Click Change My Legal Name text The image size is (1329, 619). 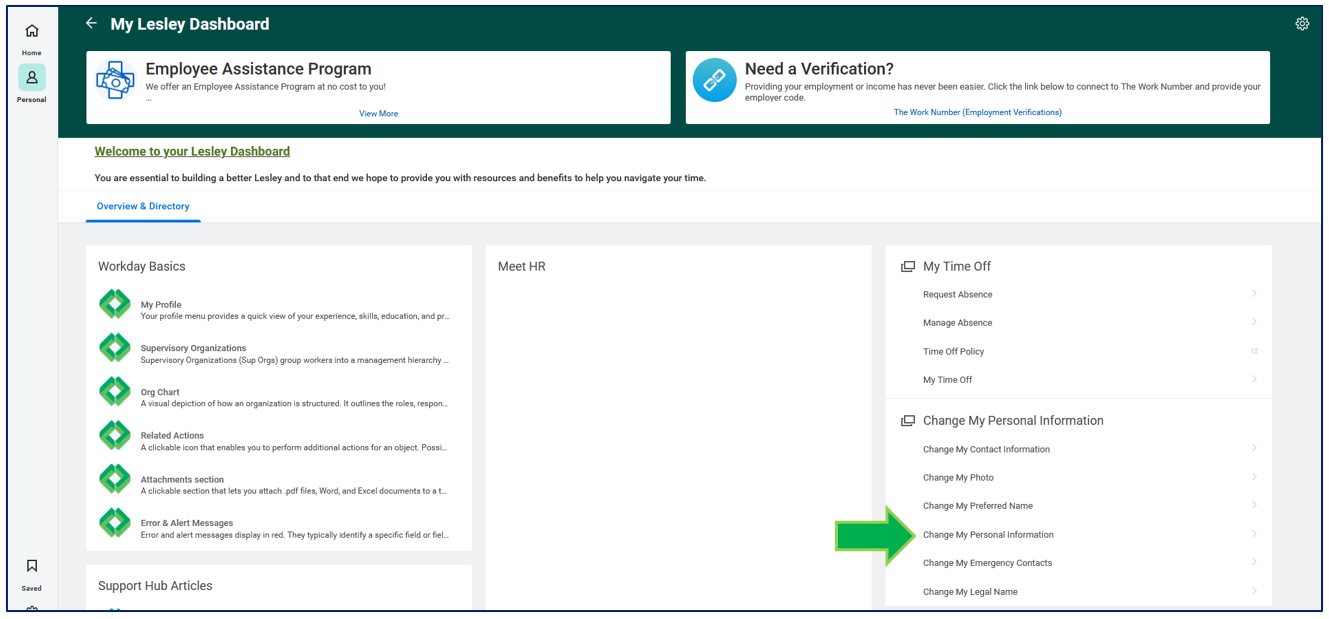[x=970, y=592]
